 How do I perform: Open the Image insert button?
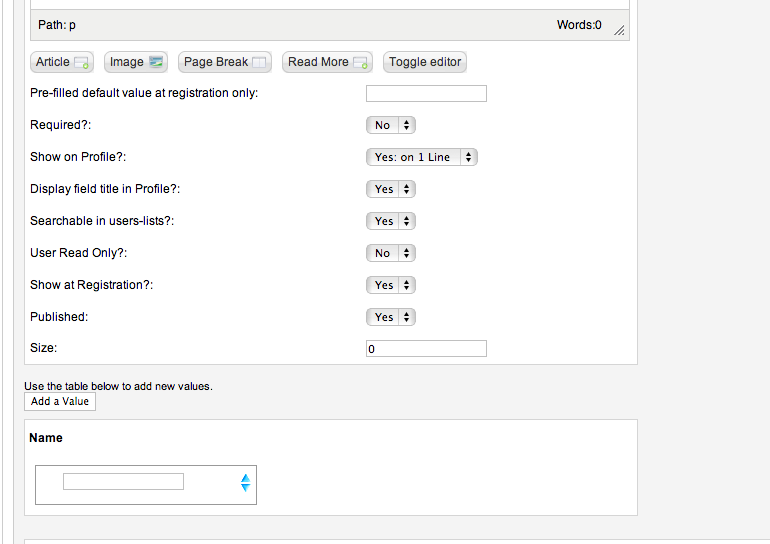coord(136,62)
